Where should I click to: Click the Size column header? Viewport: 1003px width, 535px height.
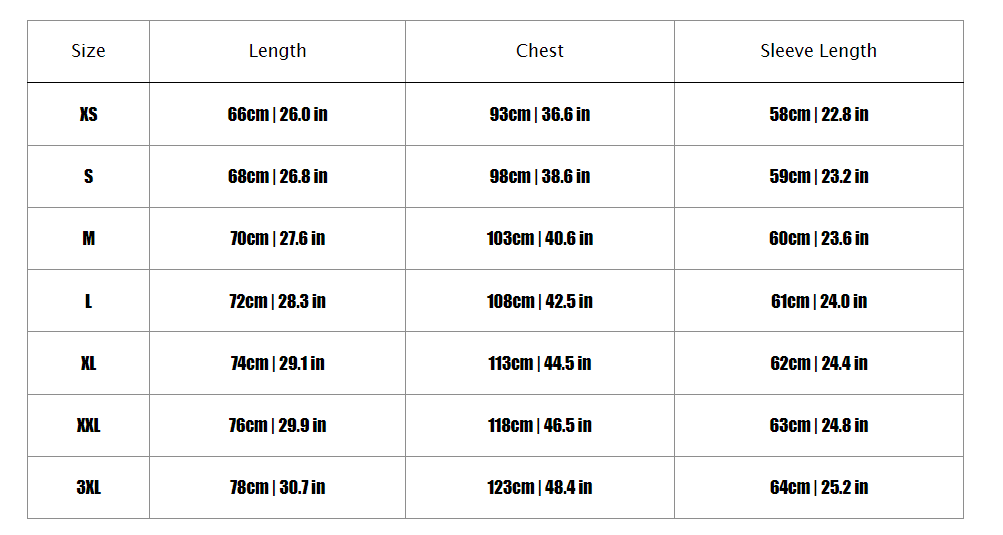pyautogui.click(x=88, y=51)
